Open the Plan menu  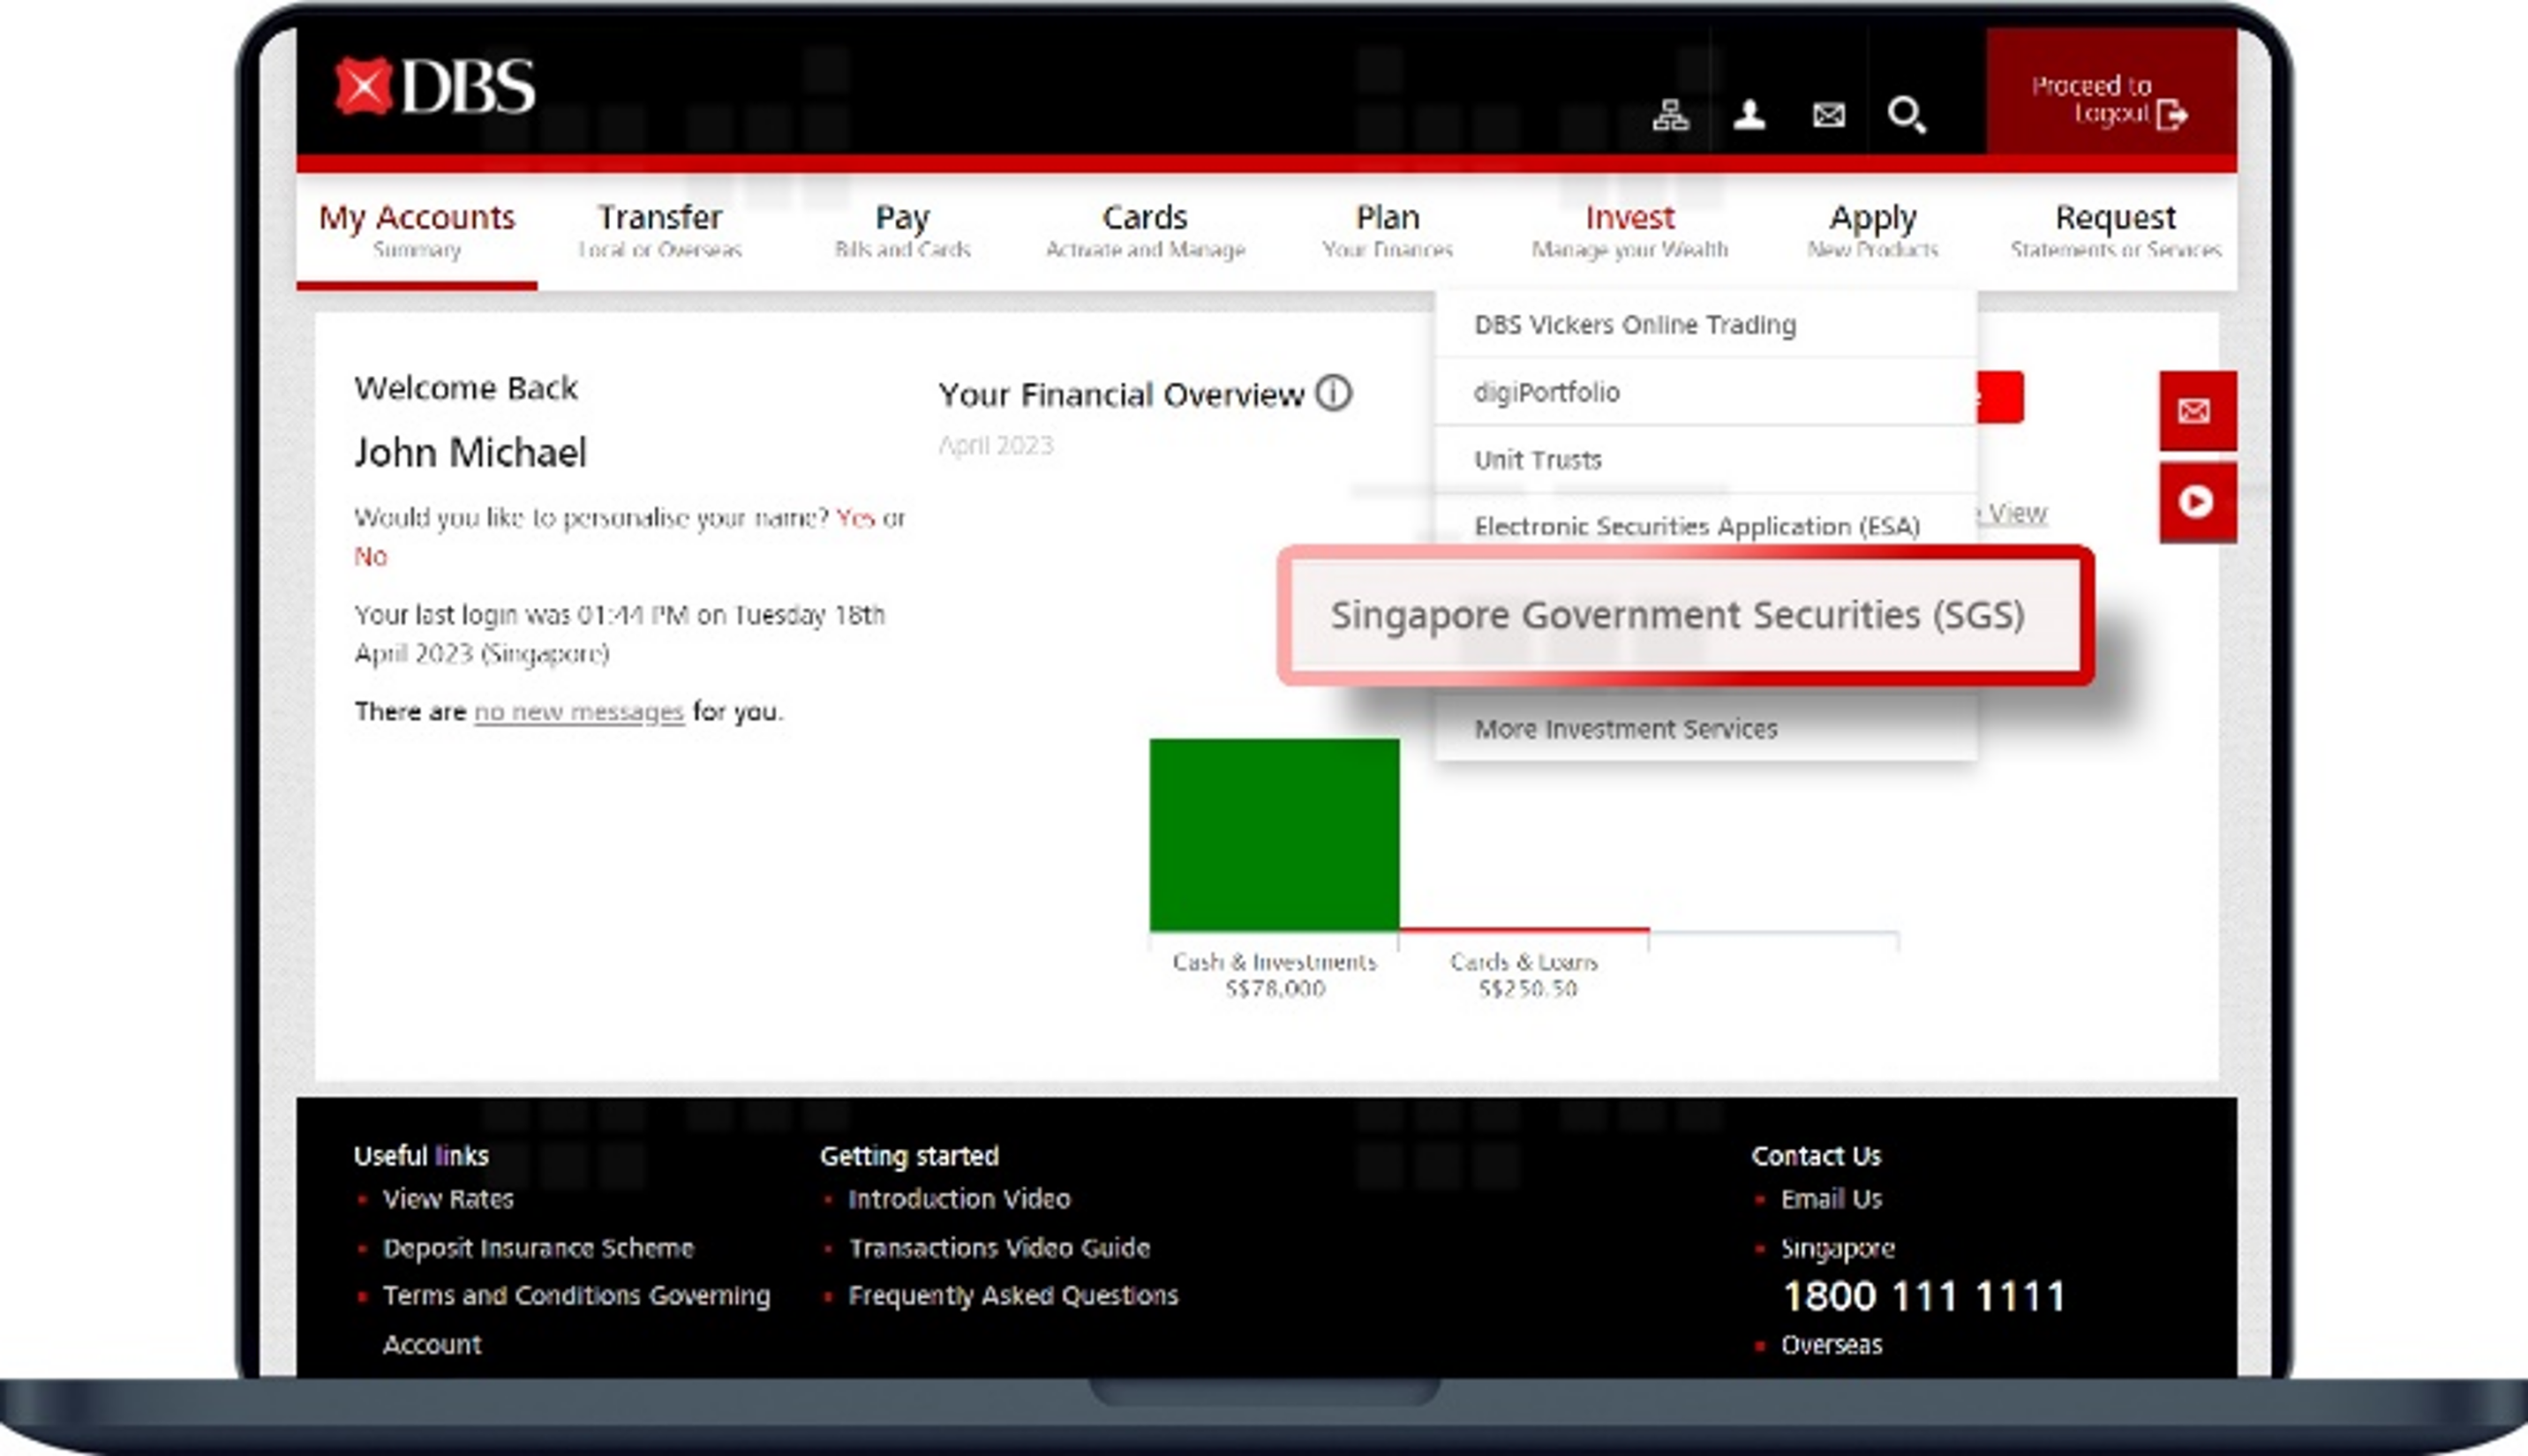pyautogui.click(x=1387, y=231)
